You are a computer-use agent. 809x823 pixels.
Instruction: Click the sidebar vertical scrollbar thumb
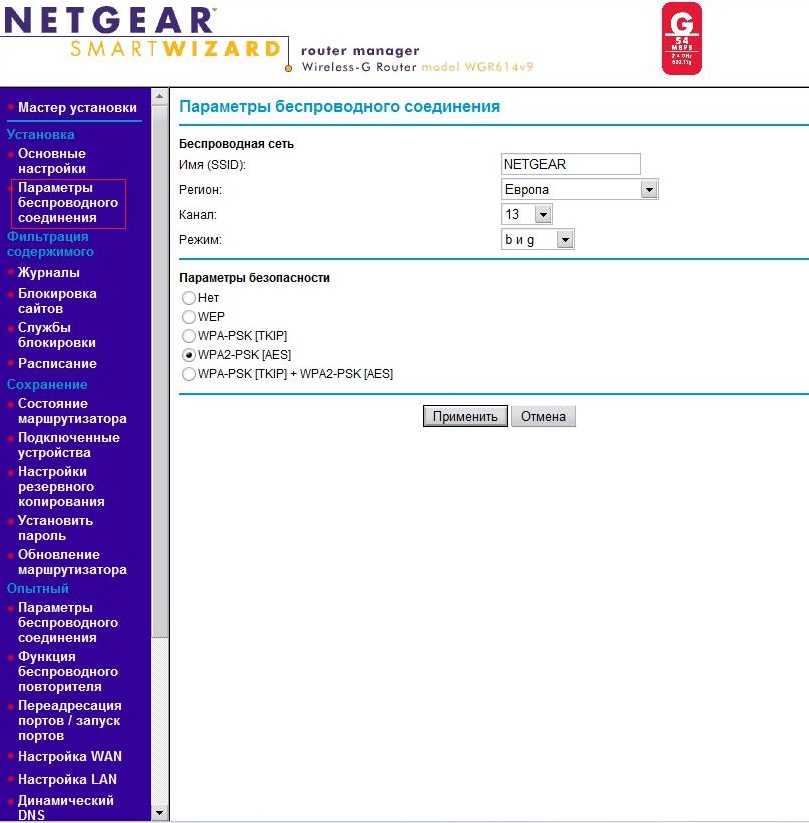[x=159, y=370]
